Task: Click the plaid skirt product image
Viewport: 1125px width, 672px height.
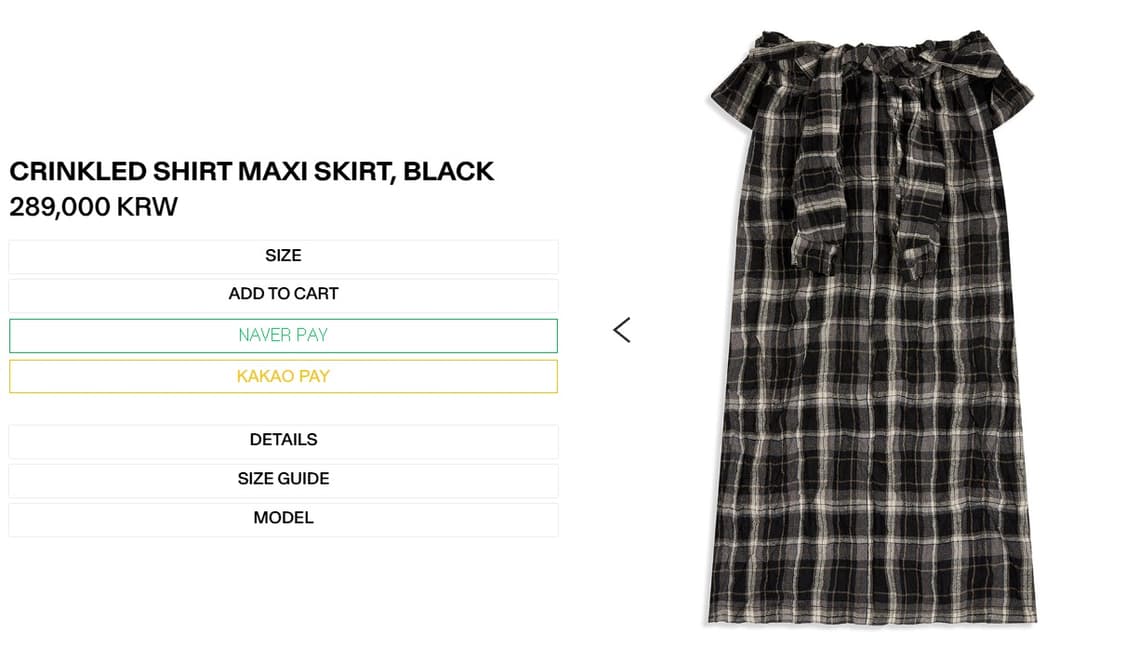Action: coord(870,400)
